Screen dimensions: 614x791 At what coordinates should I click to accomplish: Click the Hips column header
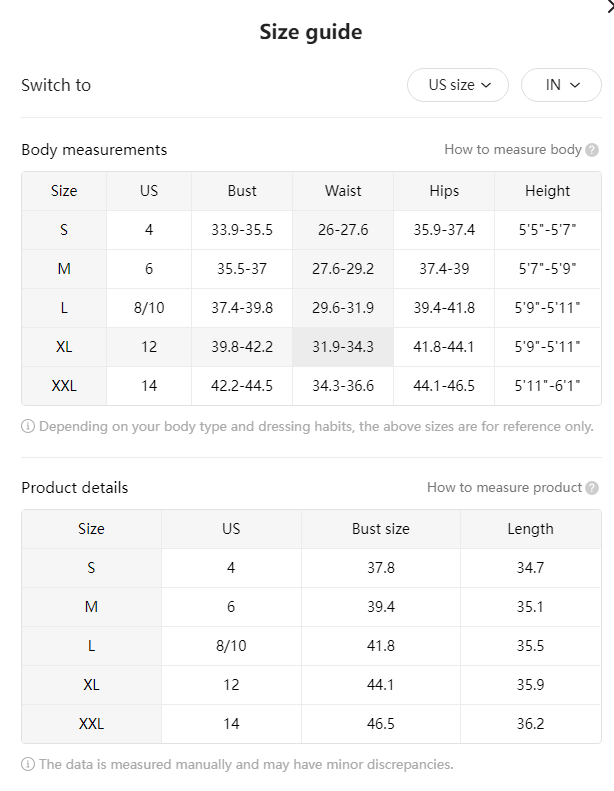pos(444,191)
